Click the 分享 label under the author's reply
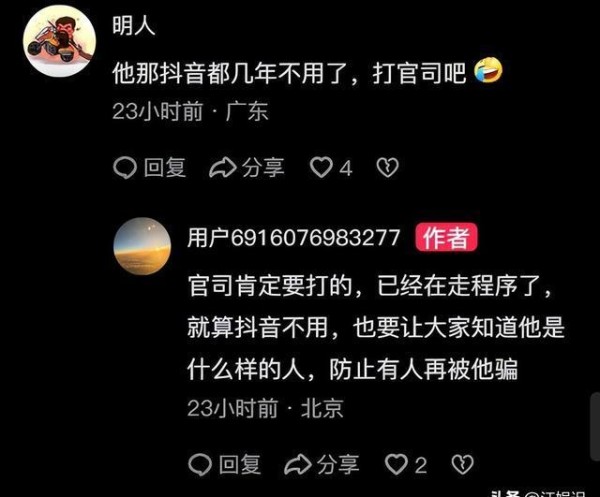 coord(338,464)
